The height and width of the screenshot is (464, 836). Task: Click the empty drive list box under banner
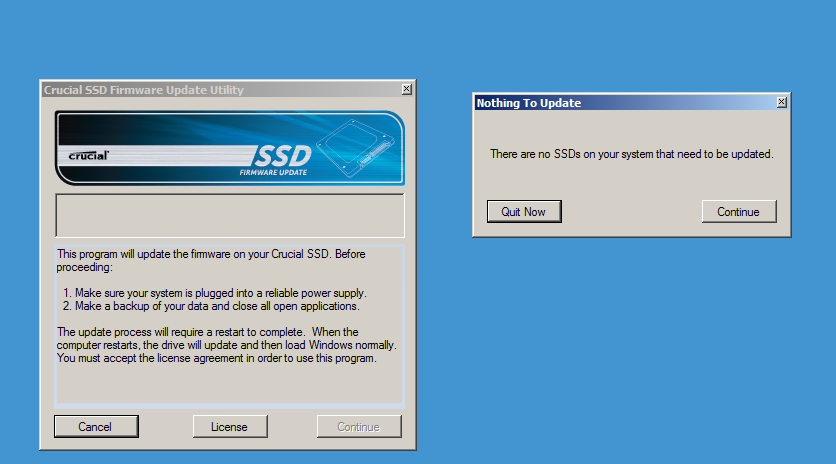(230, 215)
